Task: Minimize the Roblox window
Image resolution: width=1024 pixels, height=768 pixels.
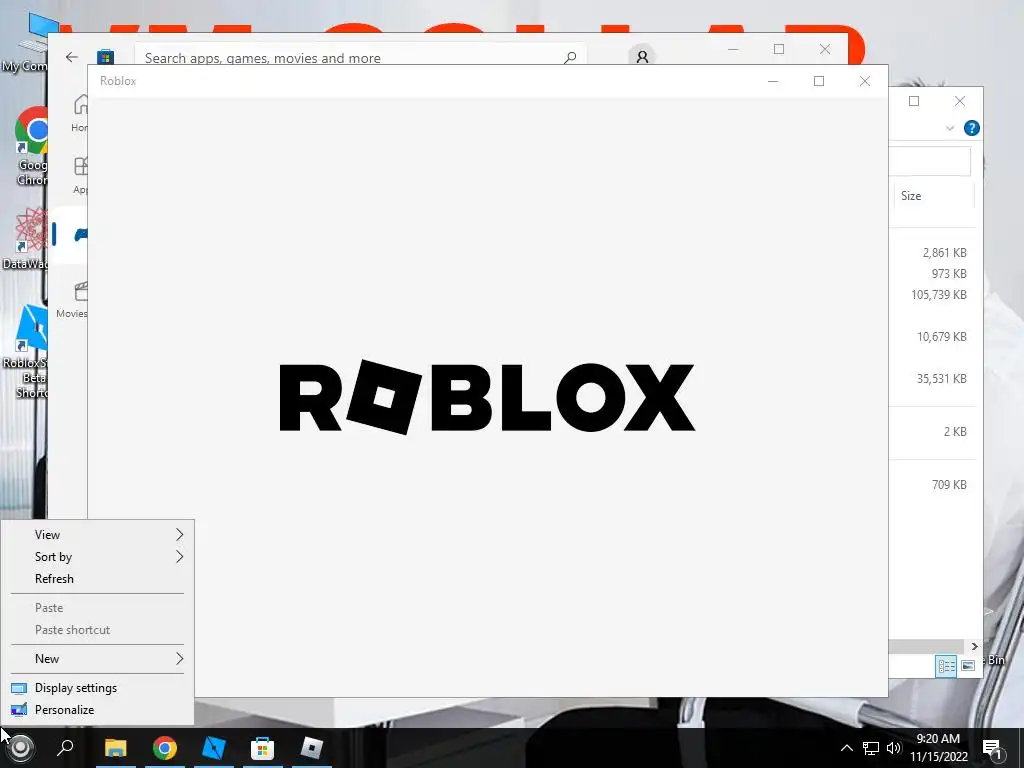Action: [x=773, y=81]
